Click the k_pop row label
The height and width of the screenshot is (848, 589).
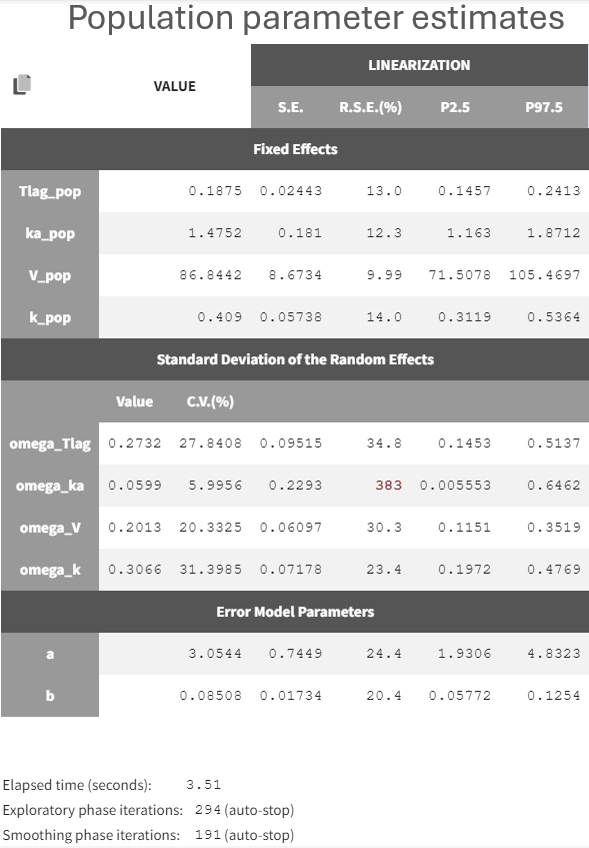(50, 317)
